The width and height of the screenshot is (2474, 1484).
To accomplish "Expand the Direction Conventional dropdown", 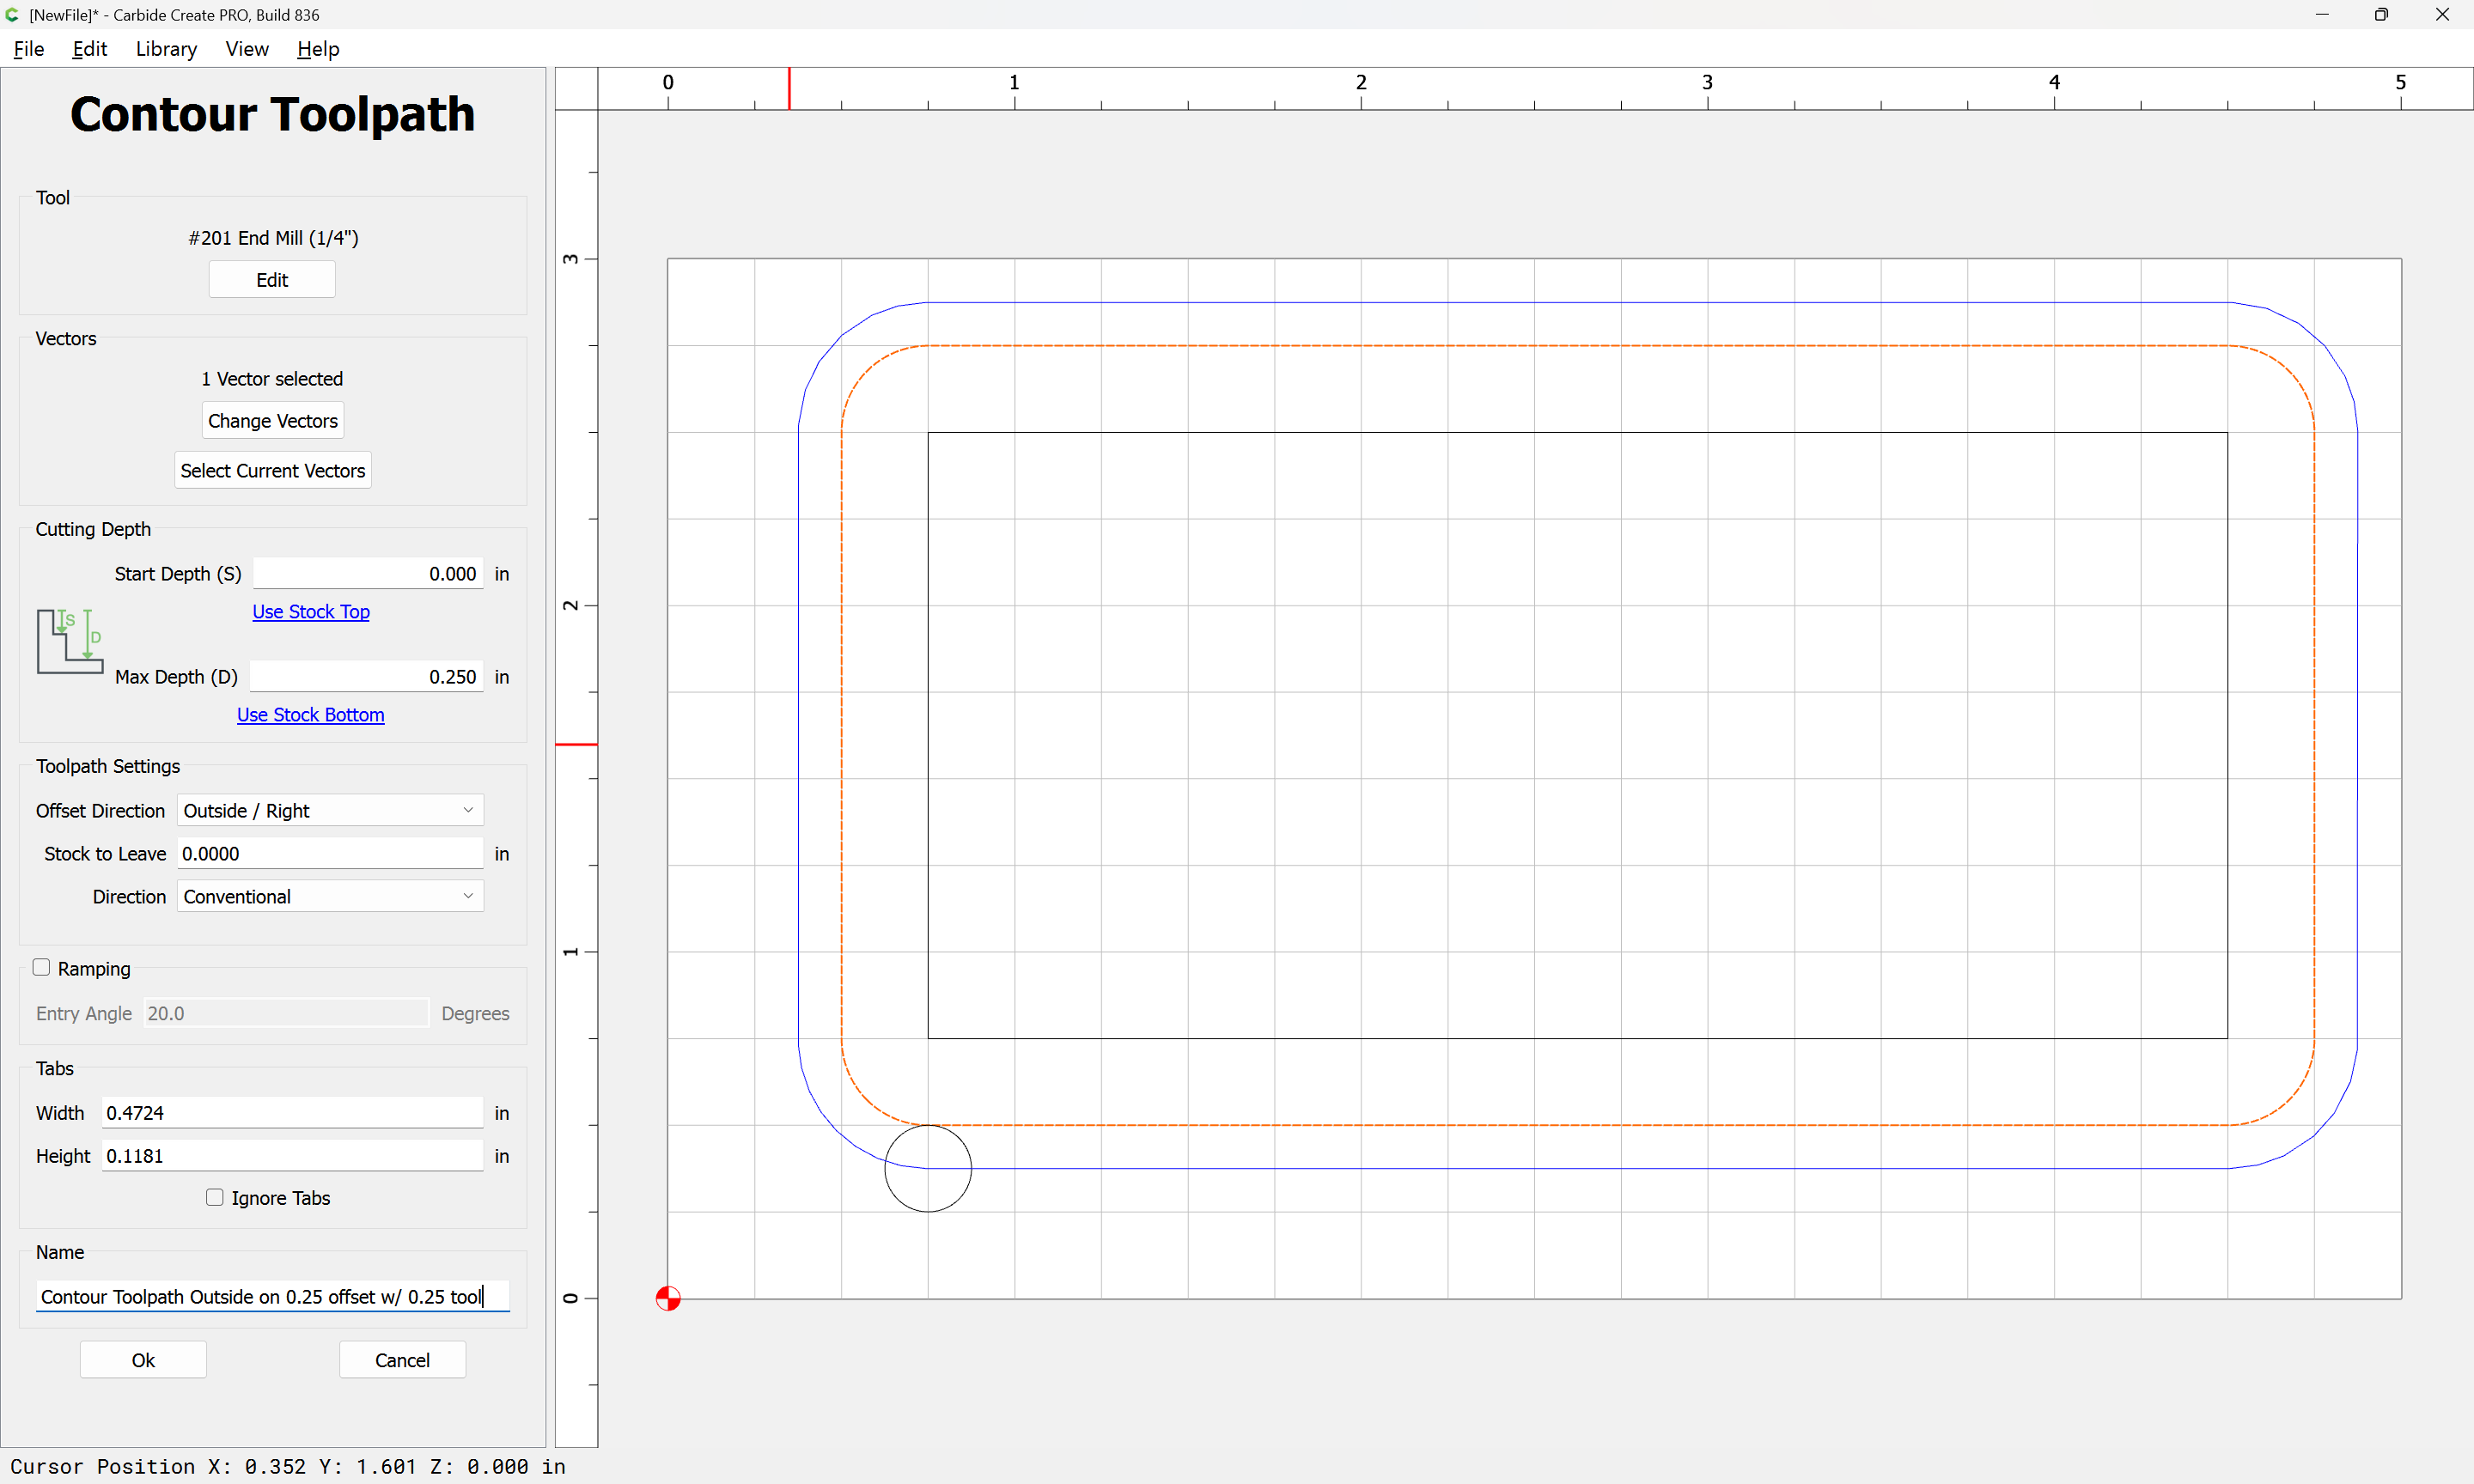I will 330,896.
